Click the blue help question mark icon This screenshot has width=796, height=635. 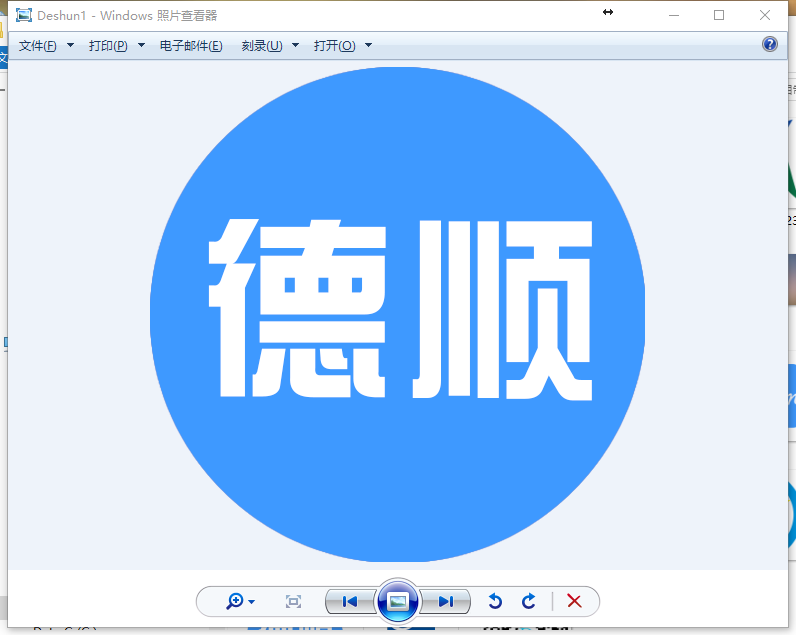click(x=770, y=44)
